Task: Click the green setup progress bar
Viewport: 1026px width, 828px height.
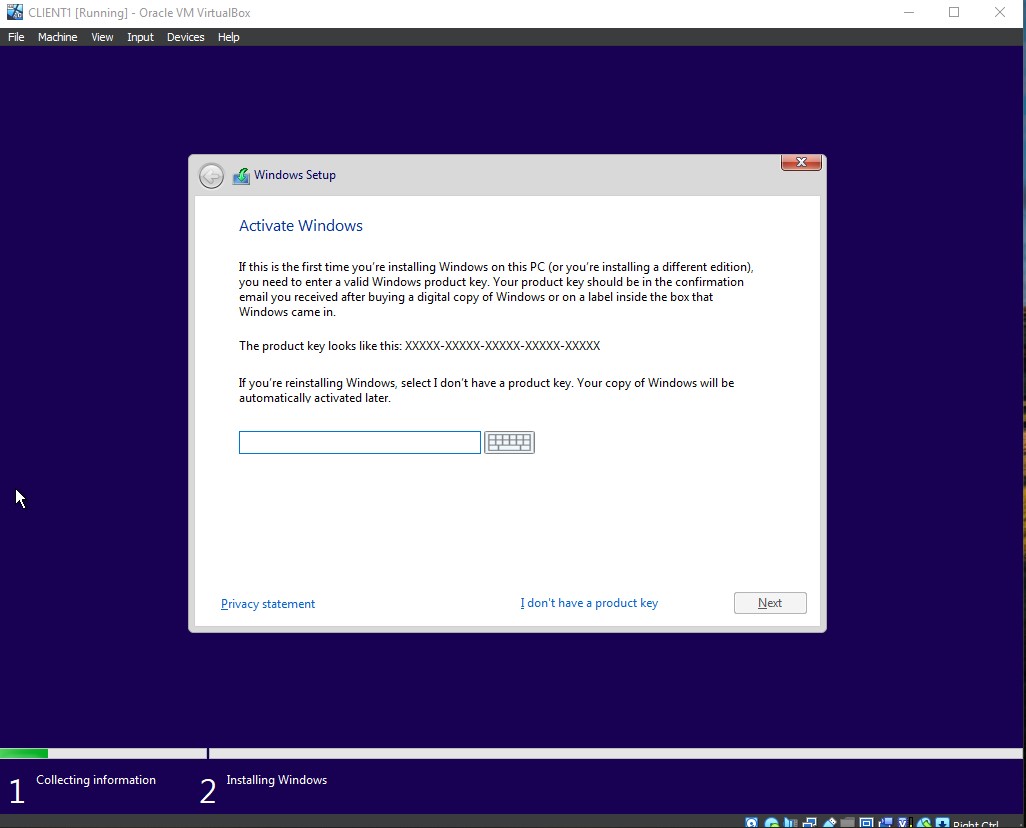Action: (24, 753)
